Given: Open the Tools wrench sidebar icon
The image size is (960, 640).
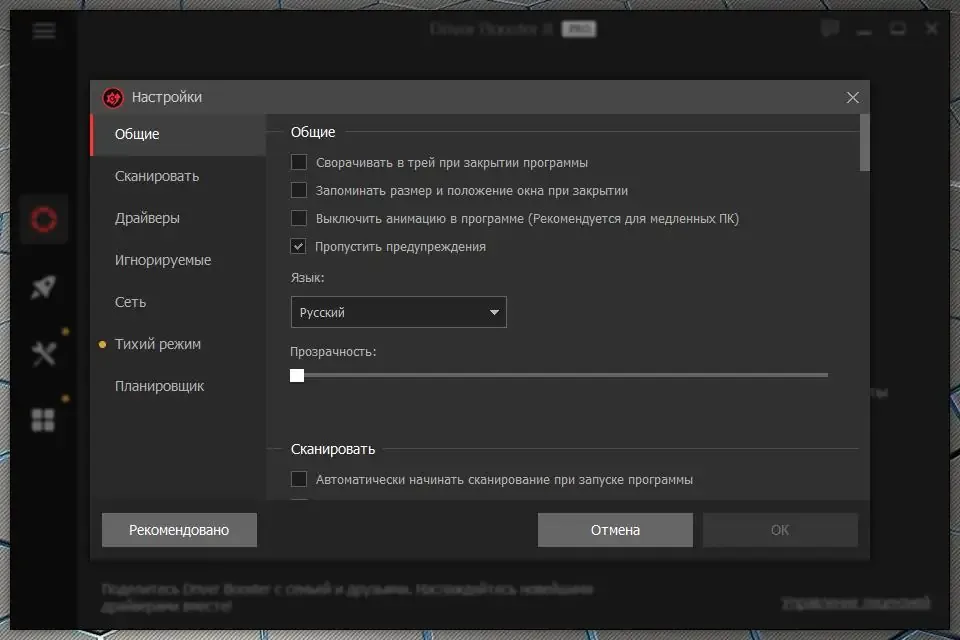Looking at the screenshot, I should 43,353.
